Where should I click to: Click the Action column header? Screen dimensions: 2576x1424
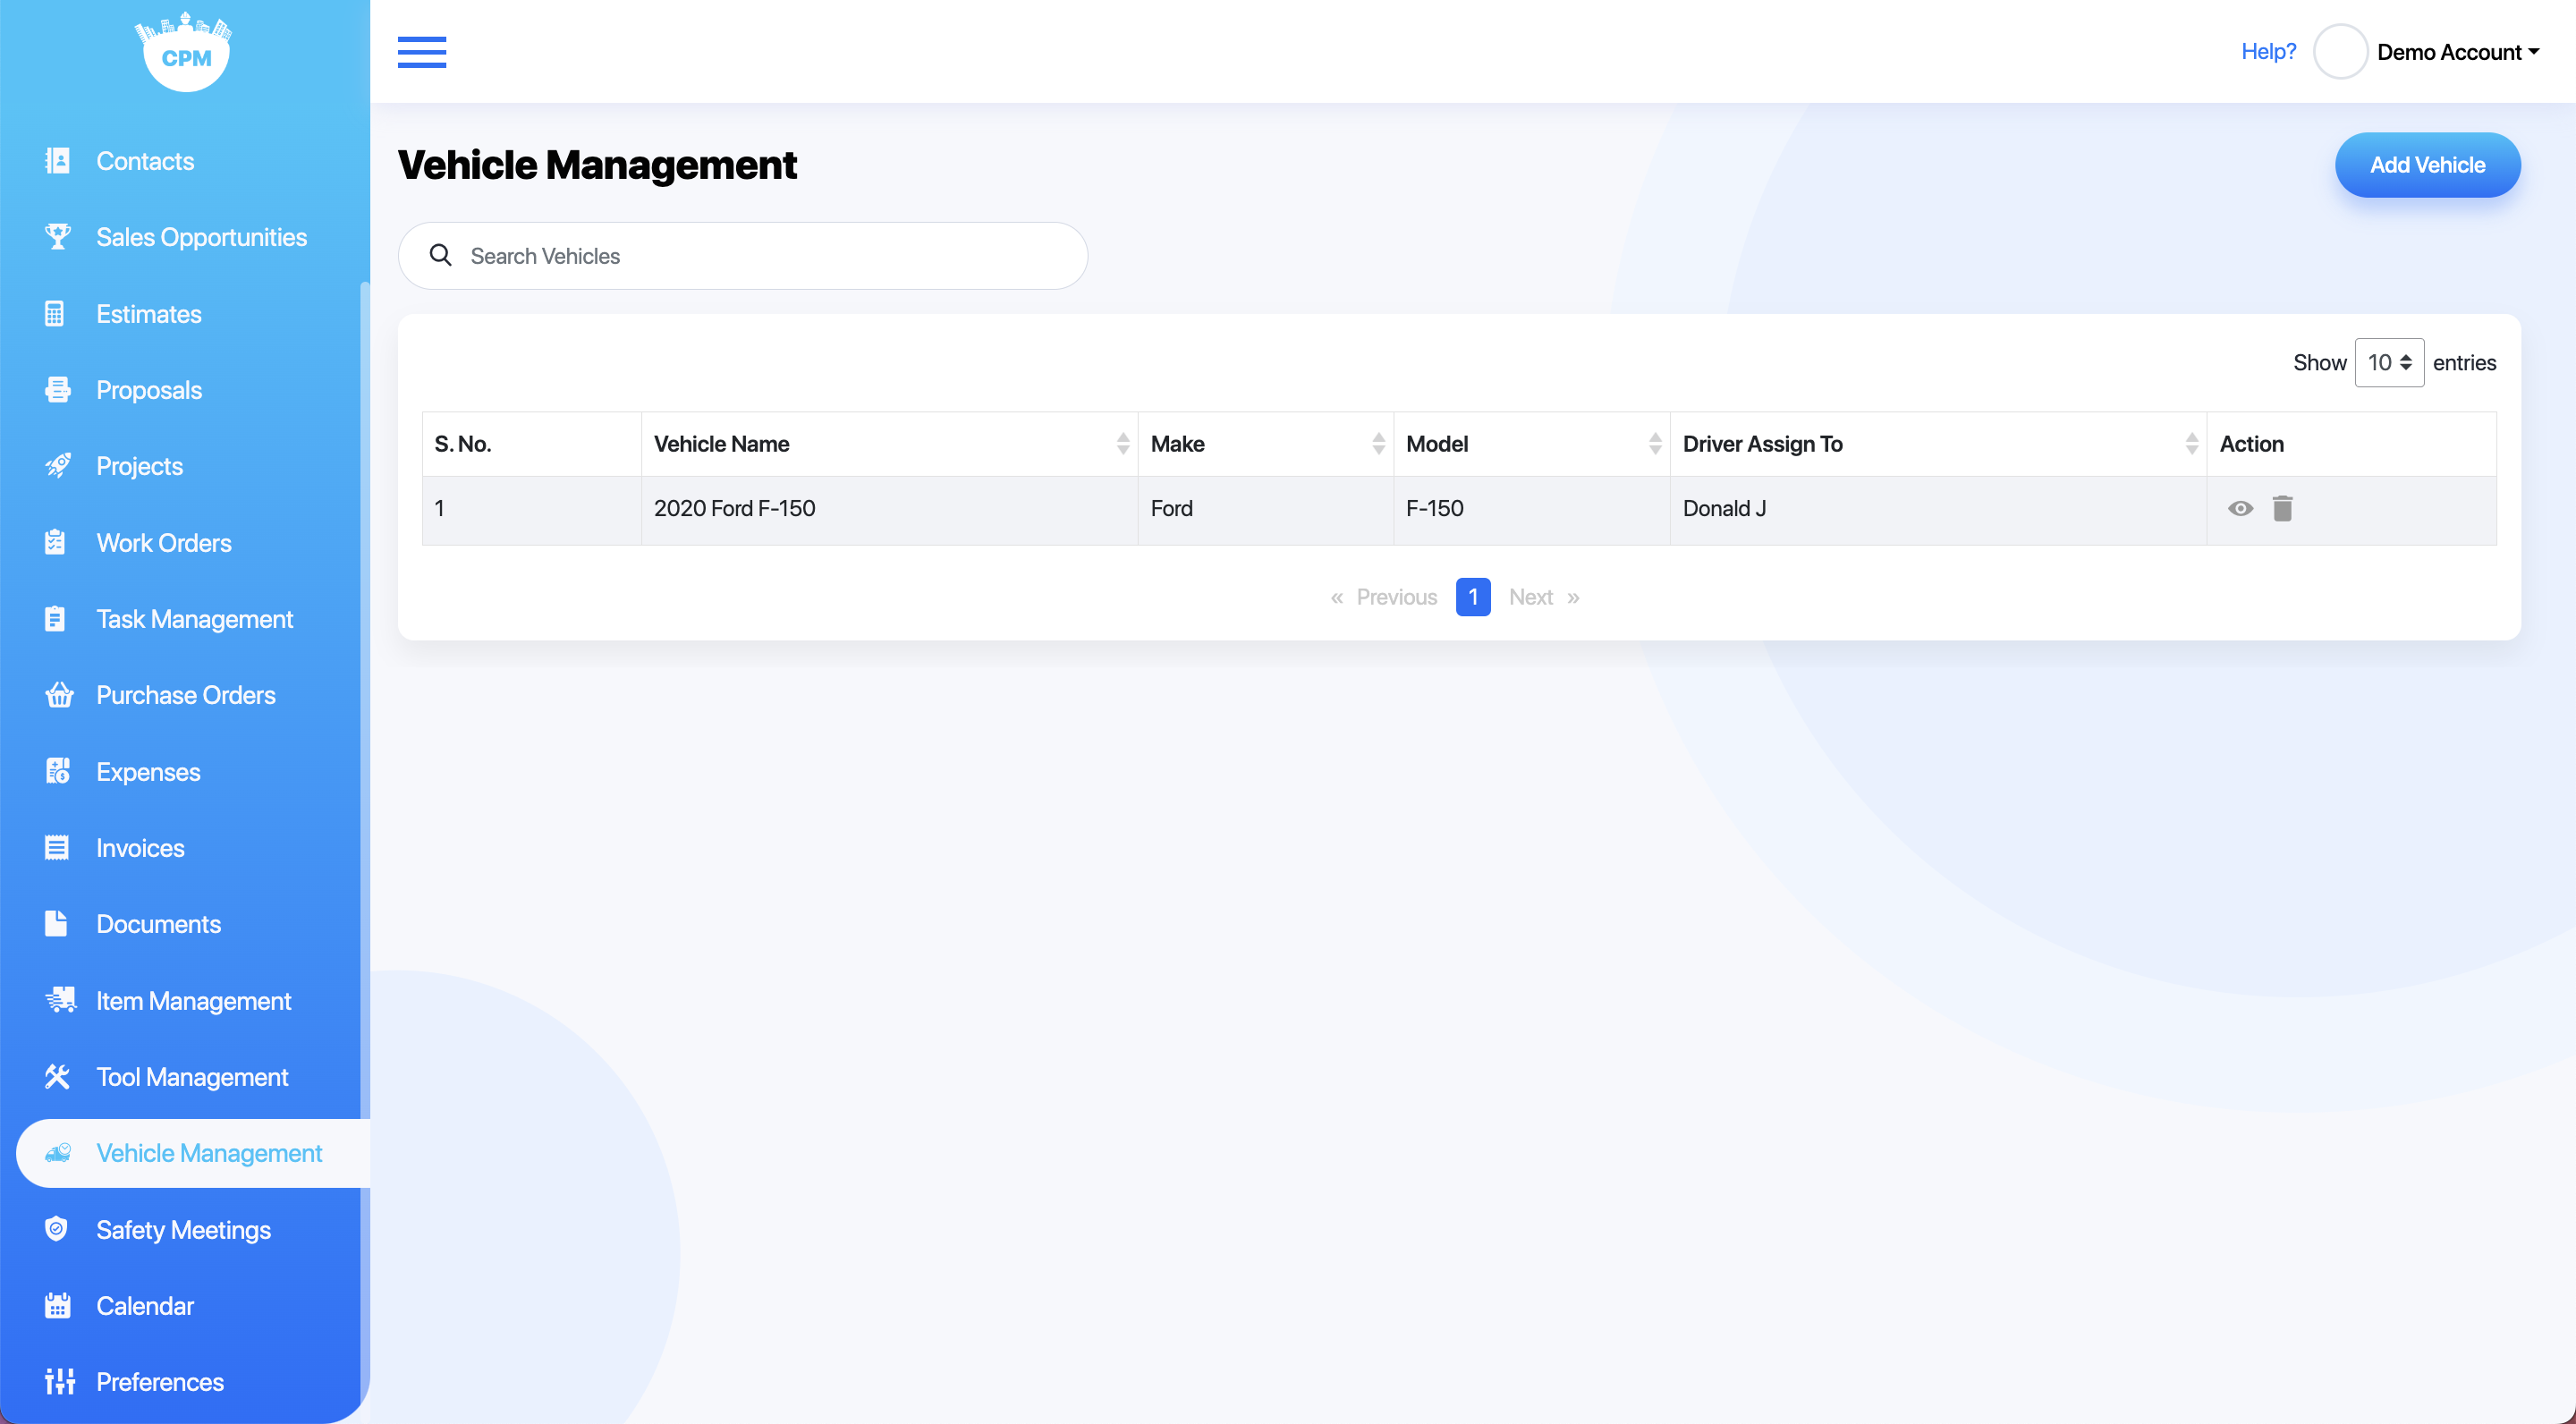click(x=2351, y=443)
